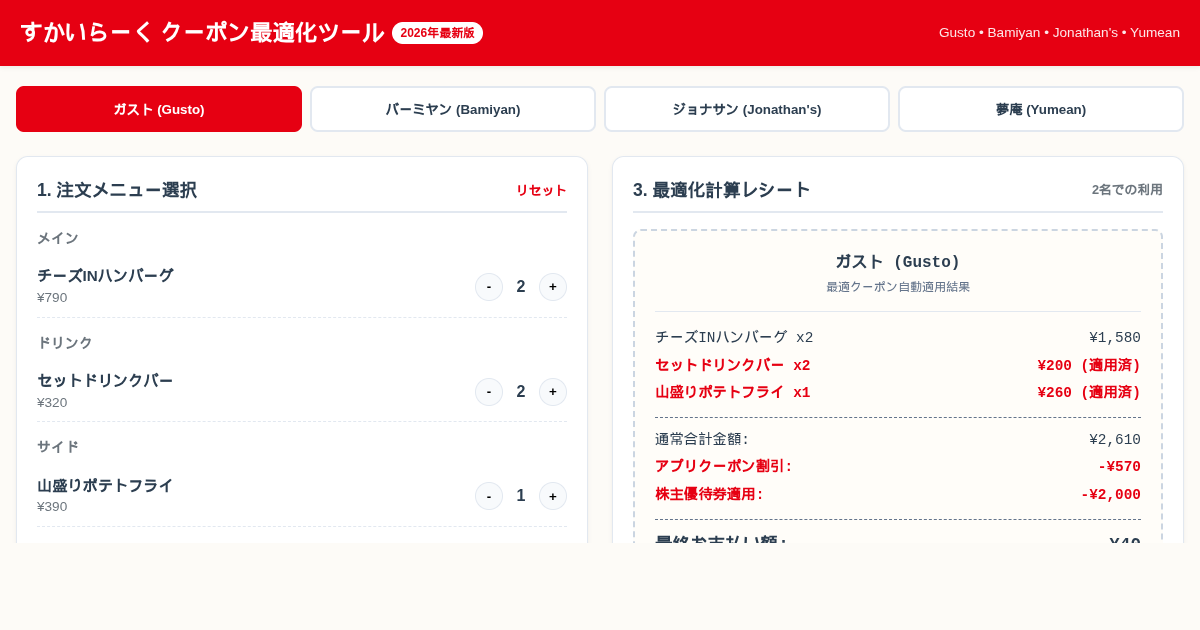Click the サイド category label

point(58,447)
